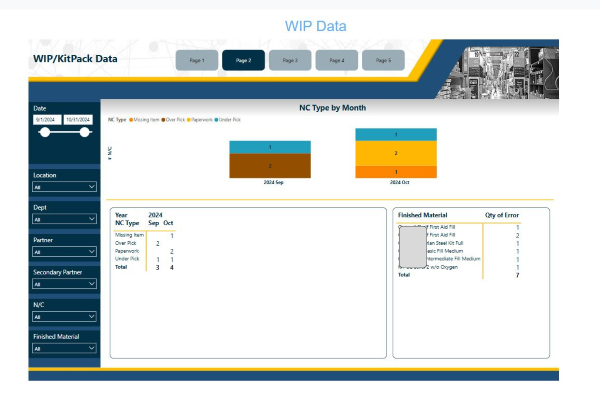Select the active Page 2 button
This screenshot has height=401, width=600.
[x=243, y=60]
